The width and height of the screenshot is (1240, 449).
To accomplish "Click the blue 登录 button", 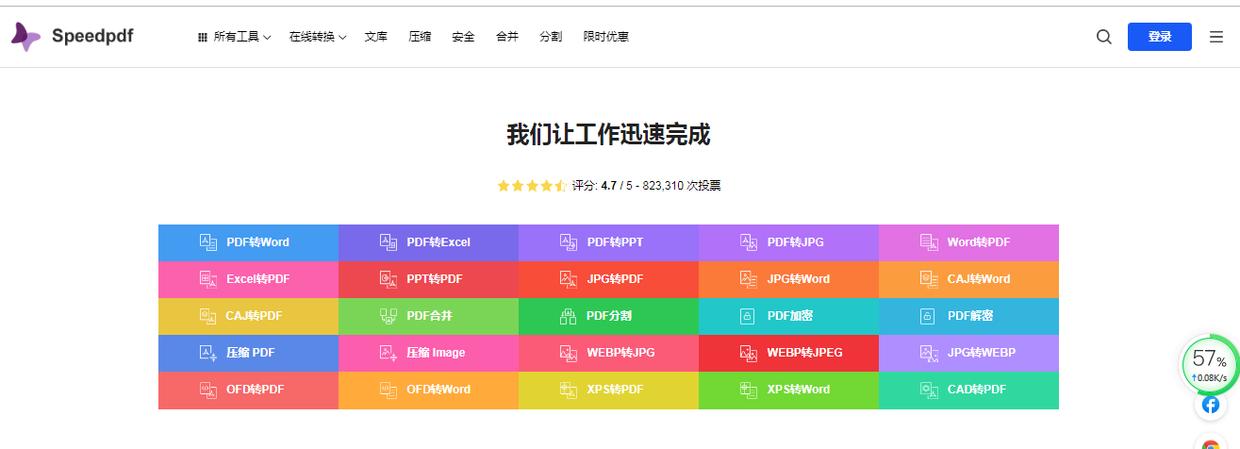I will click(x=1160, y=37).
